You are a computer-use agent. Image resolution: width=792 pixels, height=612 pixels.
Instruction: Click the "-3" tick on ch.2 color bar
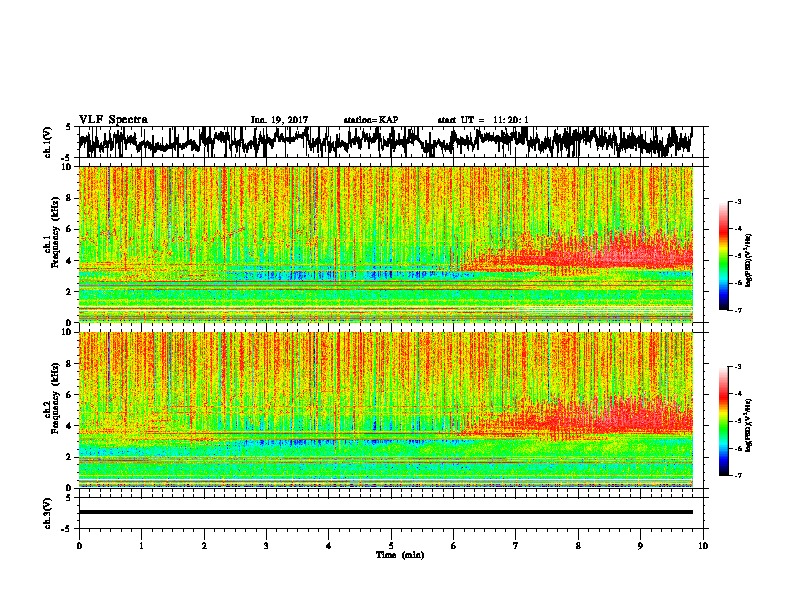(x=737, y=367)
